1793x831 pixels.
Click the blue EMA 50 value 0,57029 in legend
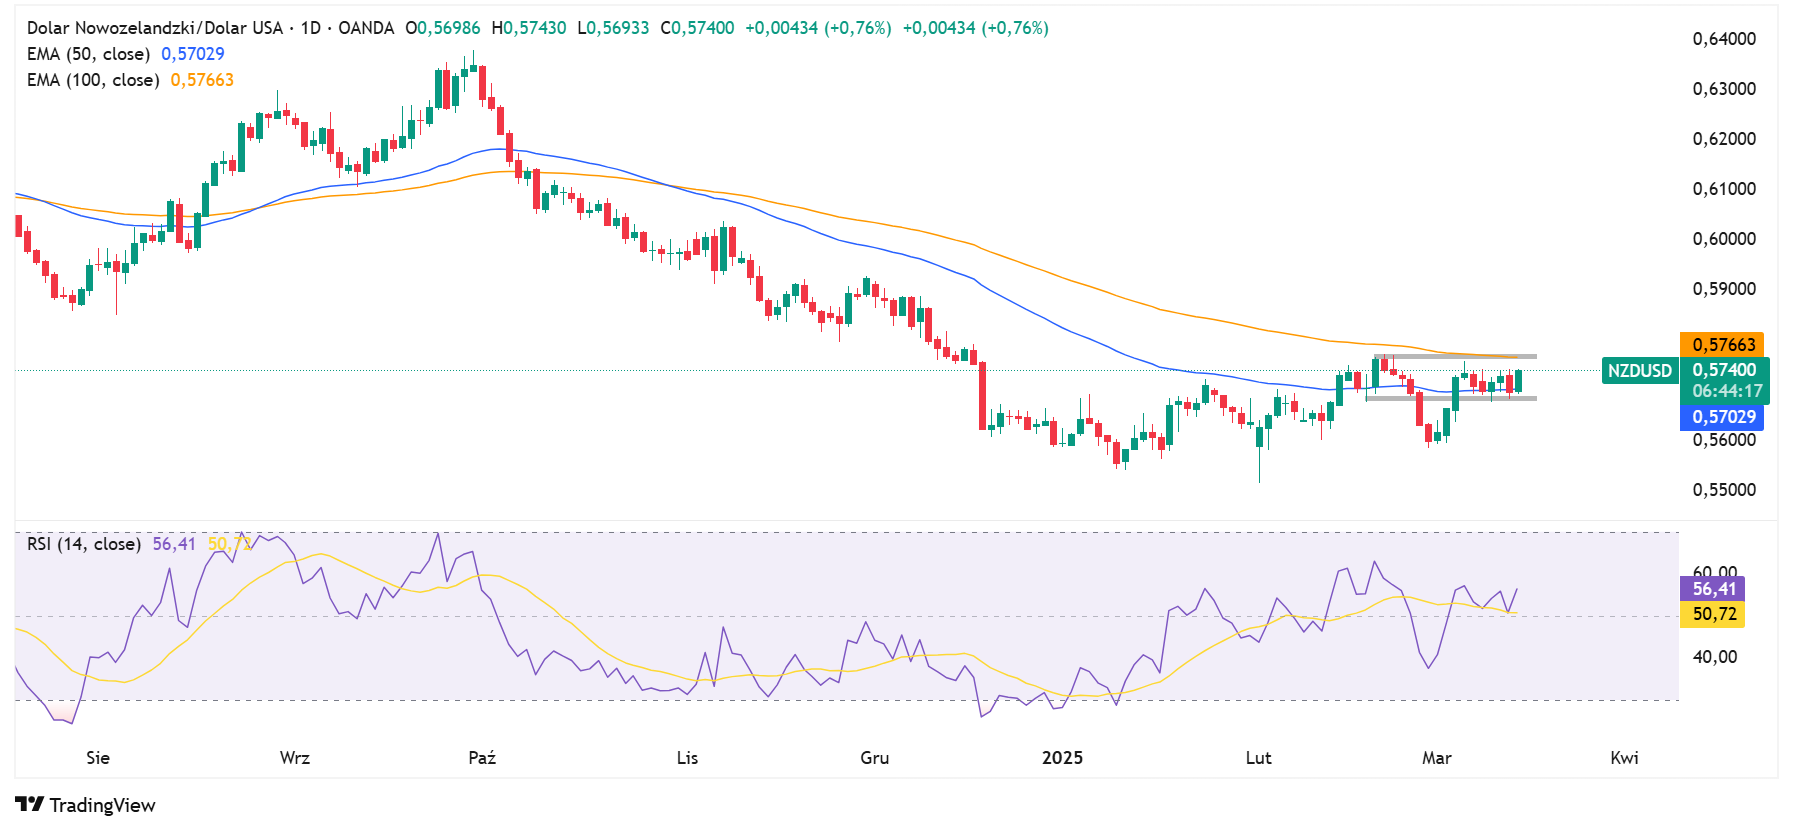click(193, 54)
